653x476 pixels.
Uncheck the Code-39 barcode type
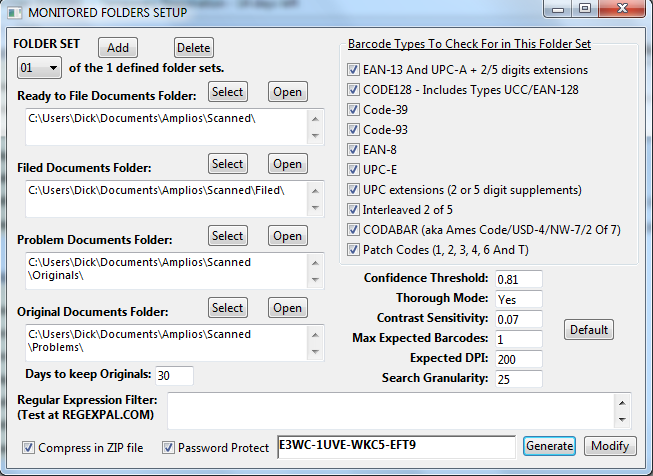tap(353, 110)
